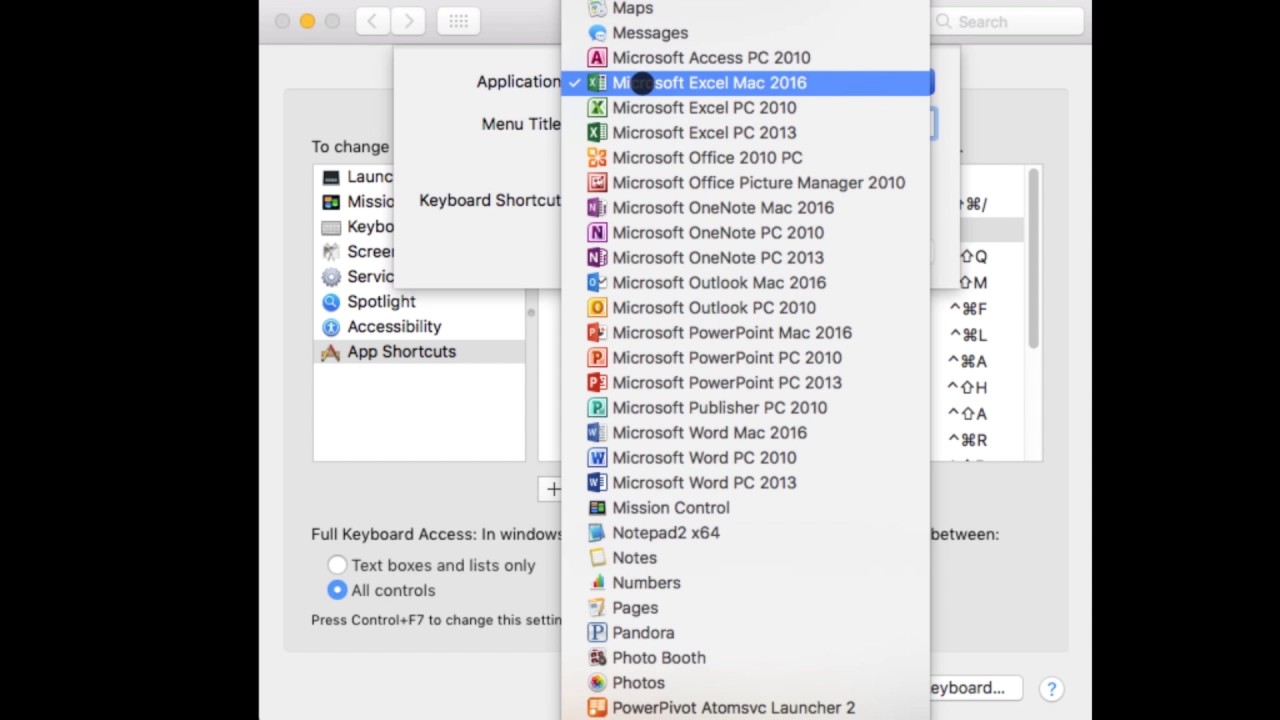
Task: Choose Maps from the application list
Action: (746, 8)
